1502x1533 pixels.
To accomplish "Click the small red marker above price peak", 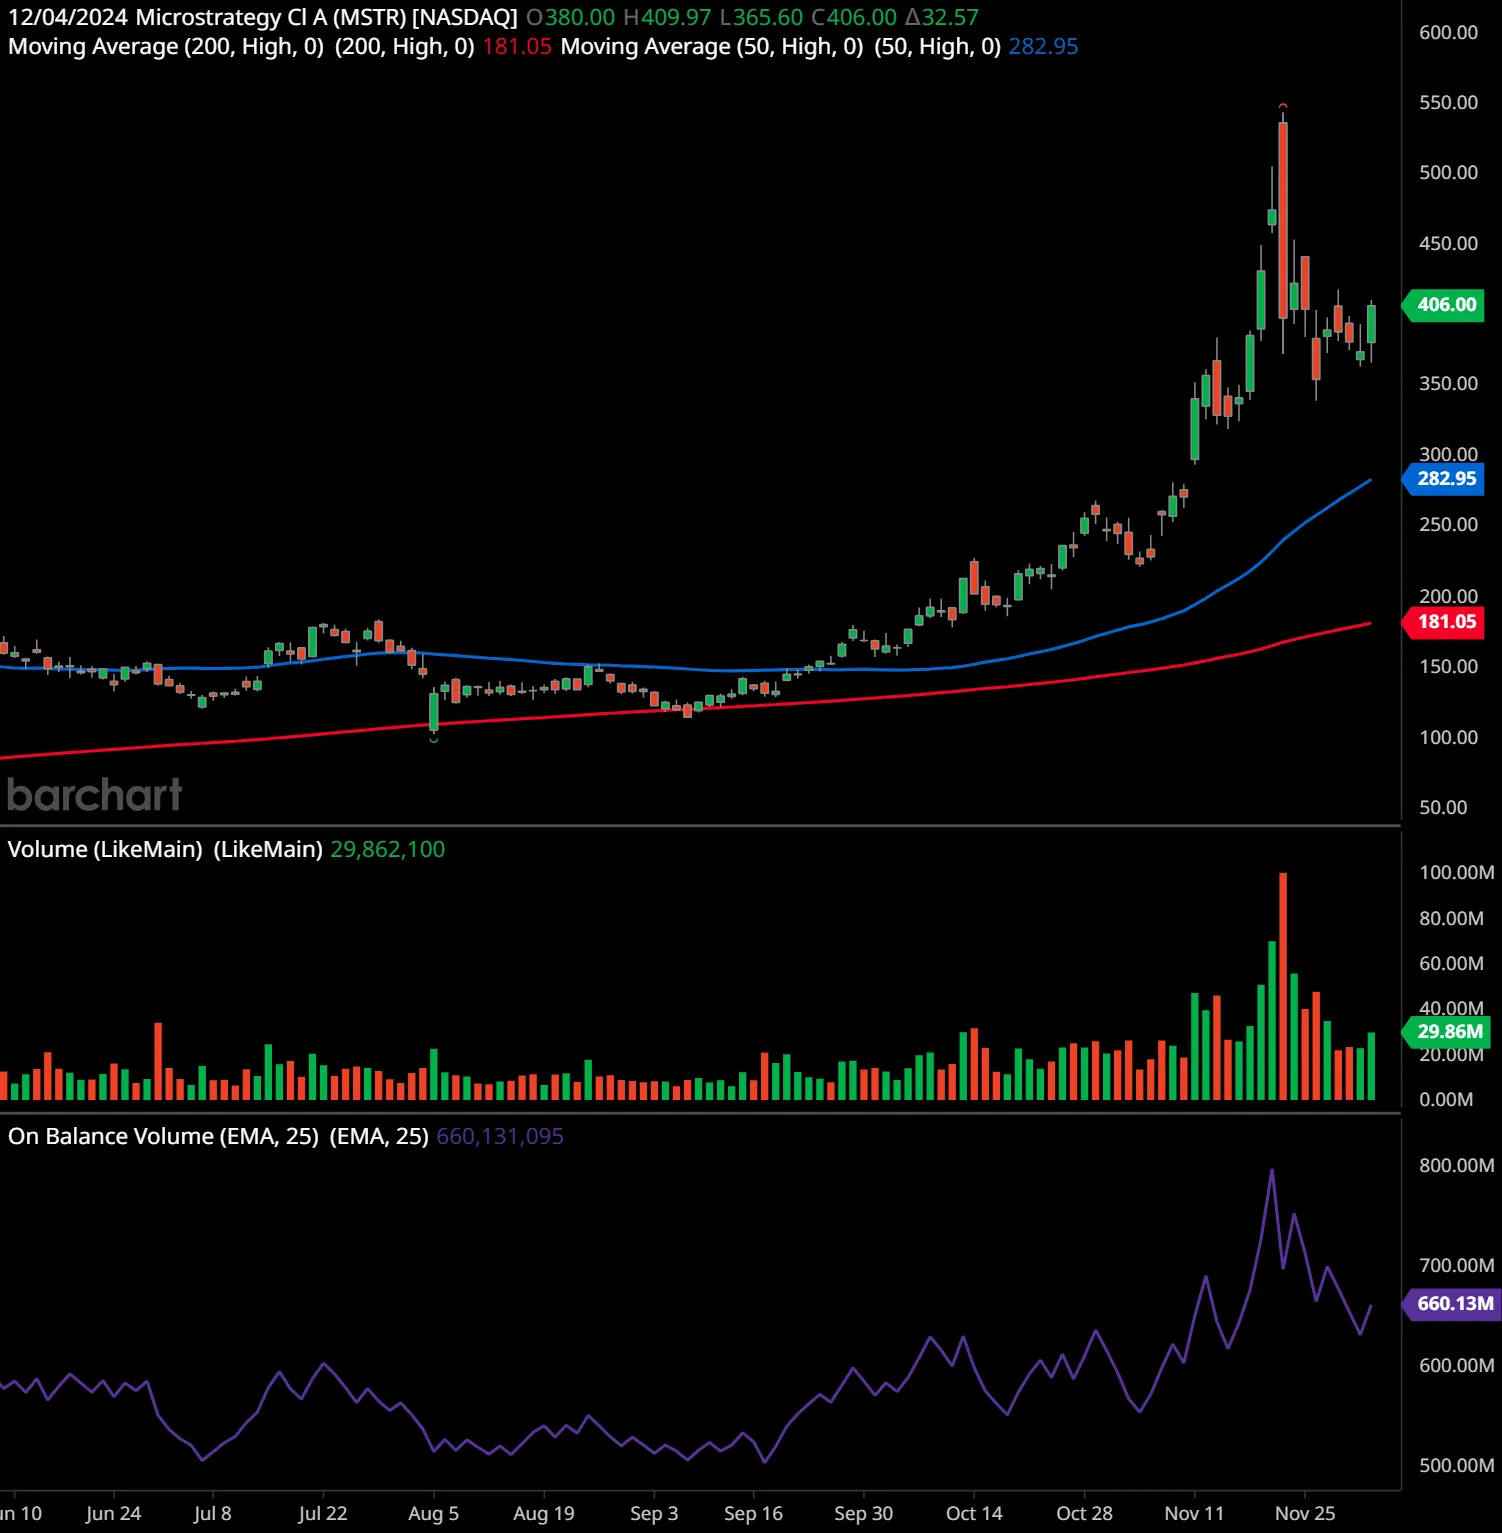I will point(1283,106).
